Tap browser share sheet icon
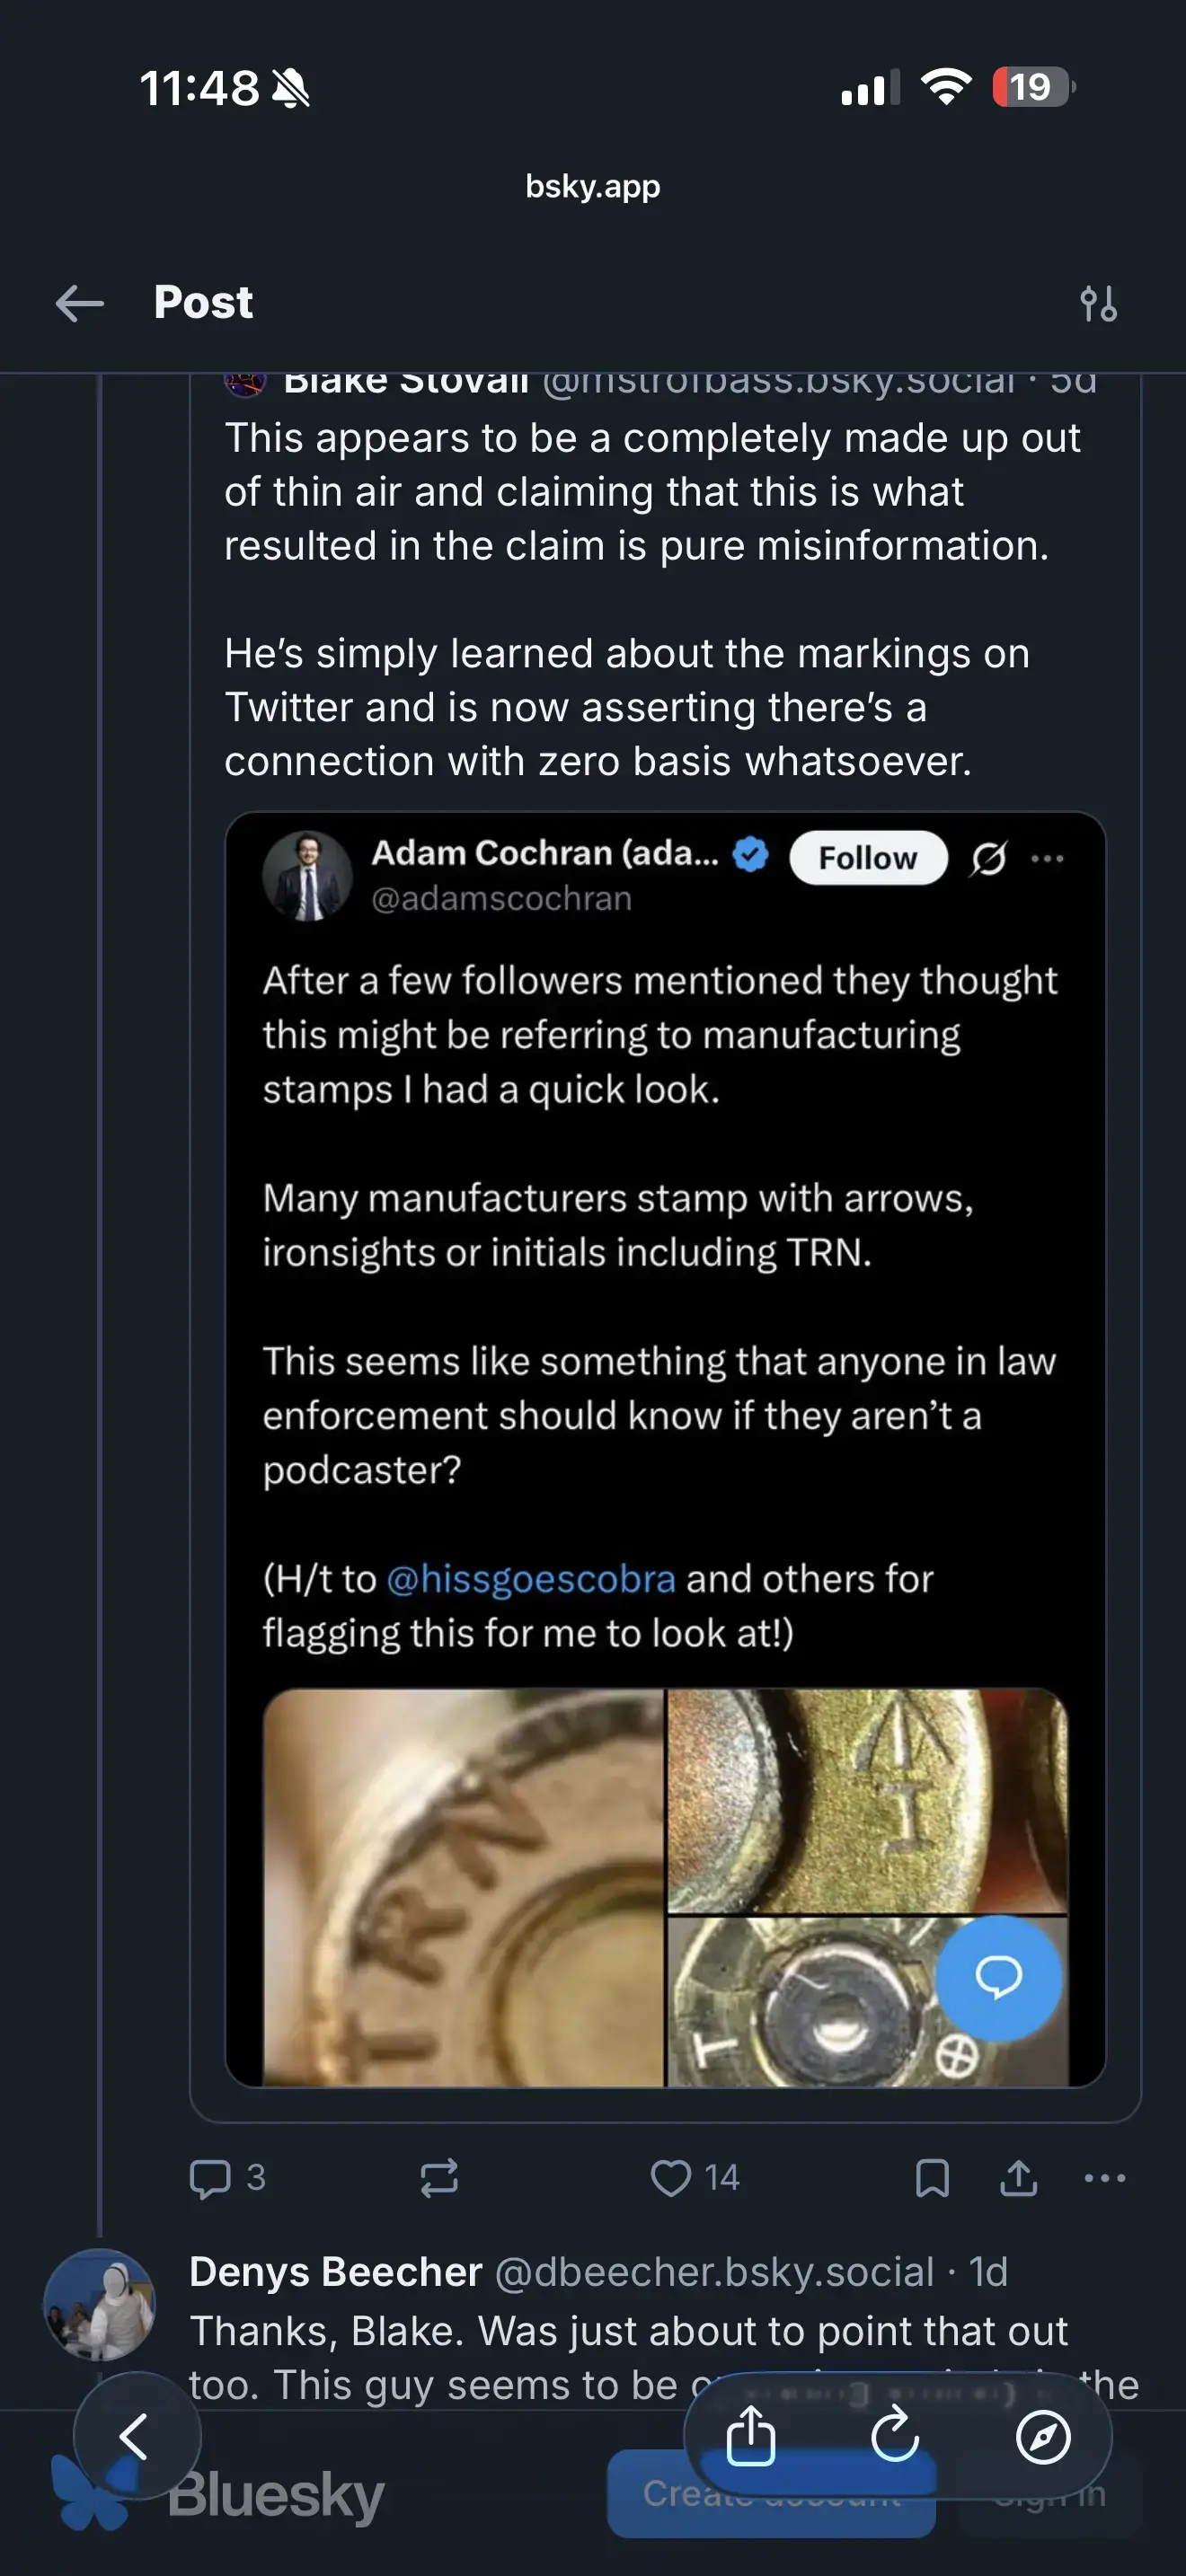The image size is (1186, 2576). pos(750,2436)
